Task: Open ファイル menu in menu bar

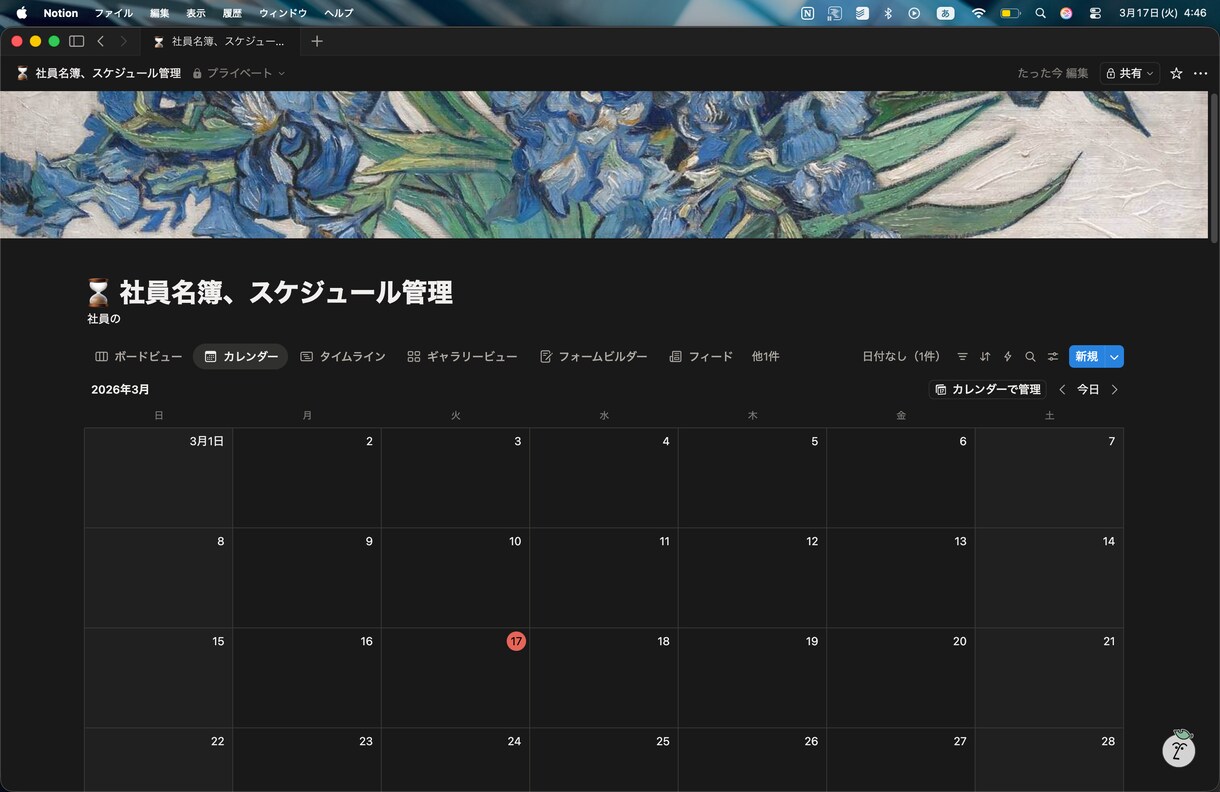Action: point(113,13)
